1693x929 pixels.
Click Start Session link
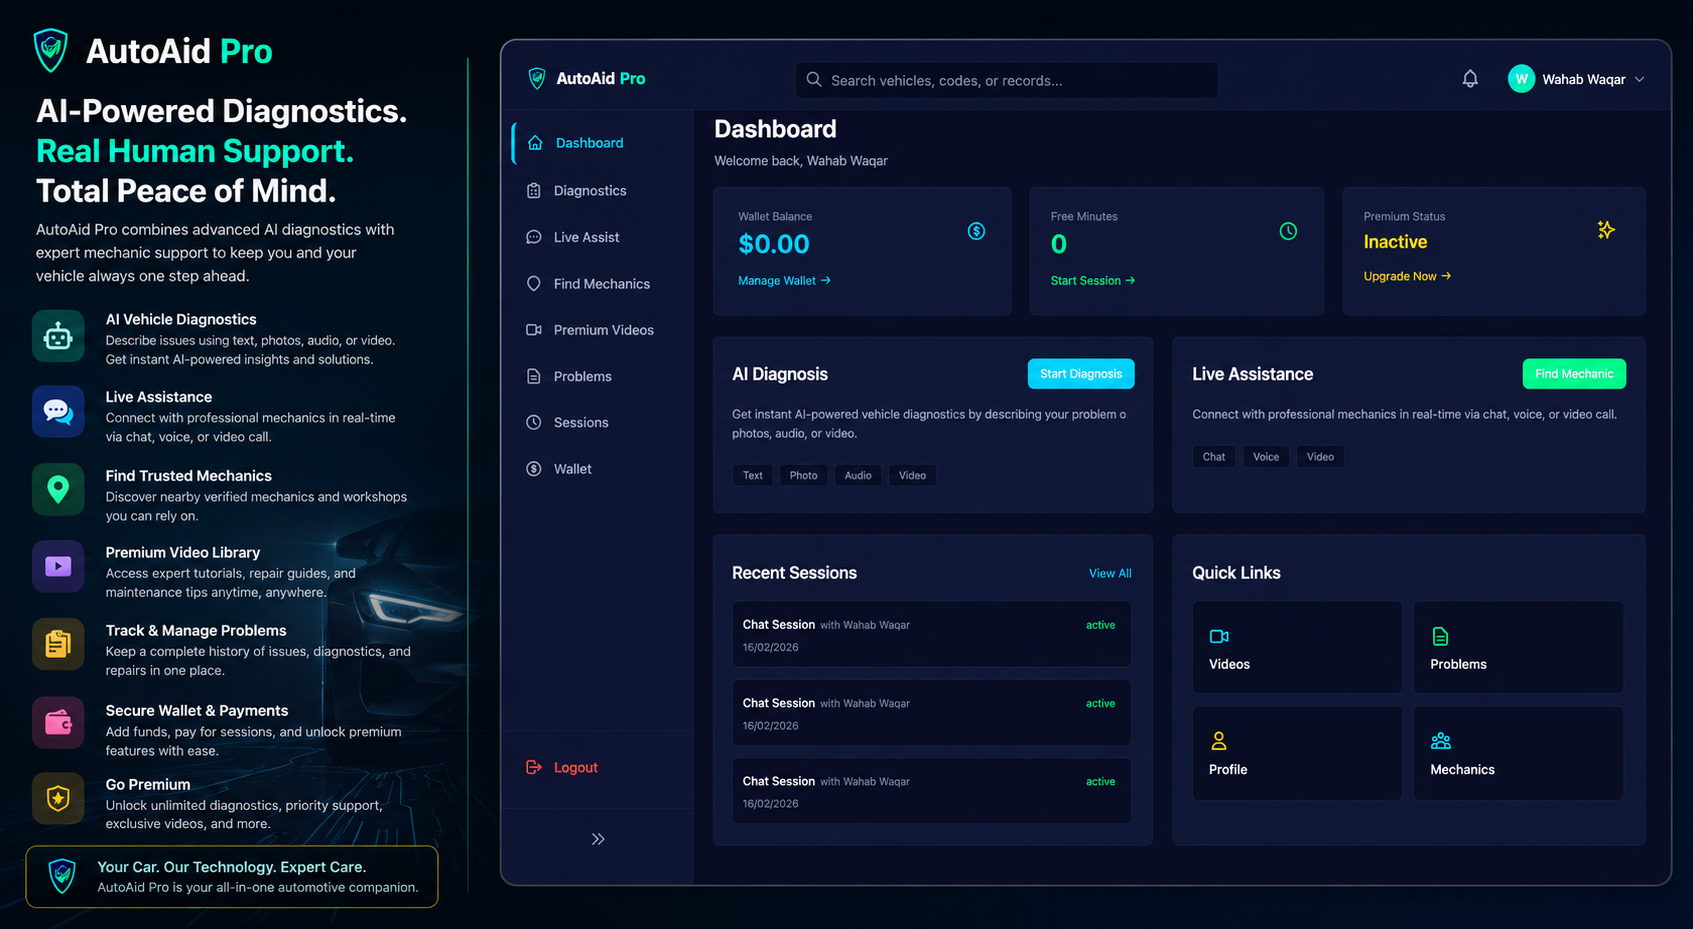point(1092,281)
